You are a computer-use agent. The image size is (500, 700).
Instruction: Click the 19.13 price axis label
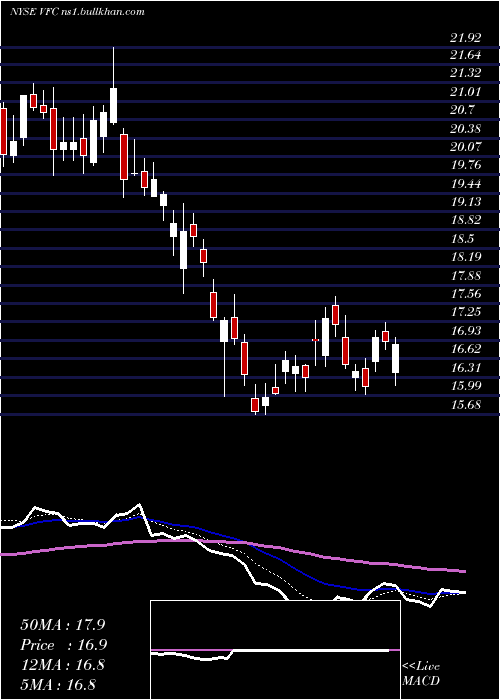tap(466, 202)
